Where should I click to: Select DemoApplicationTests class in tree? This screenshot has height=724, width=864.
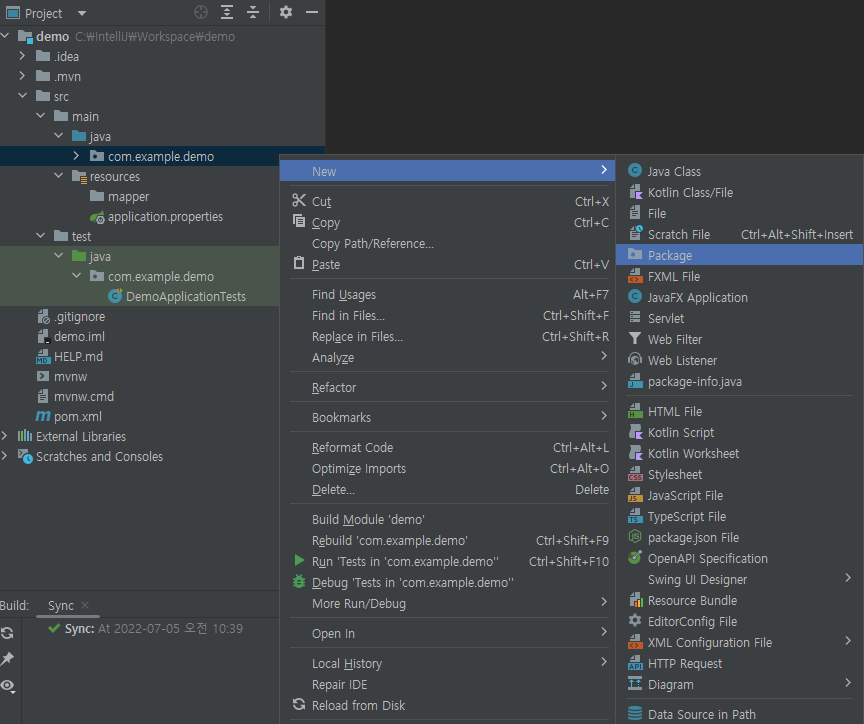[186, 296]
